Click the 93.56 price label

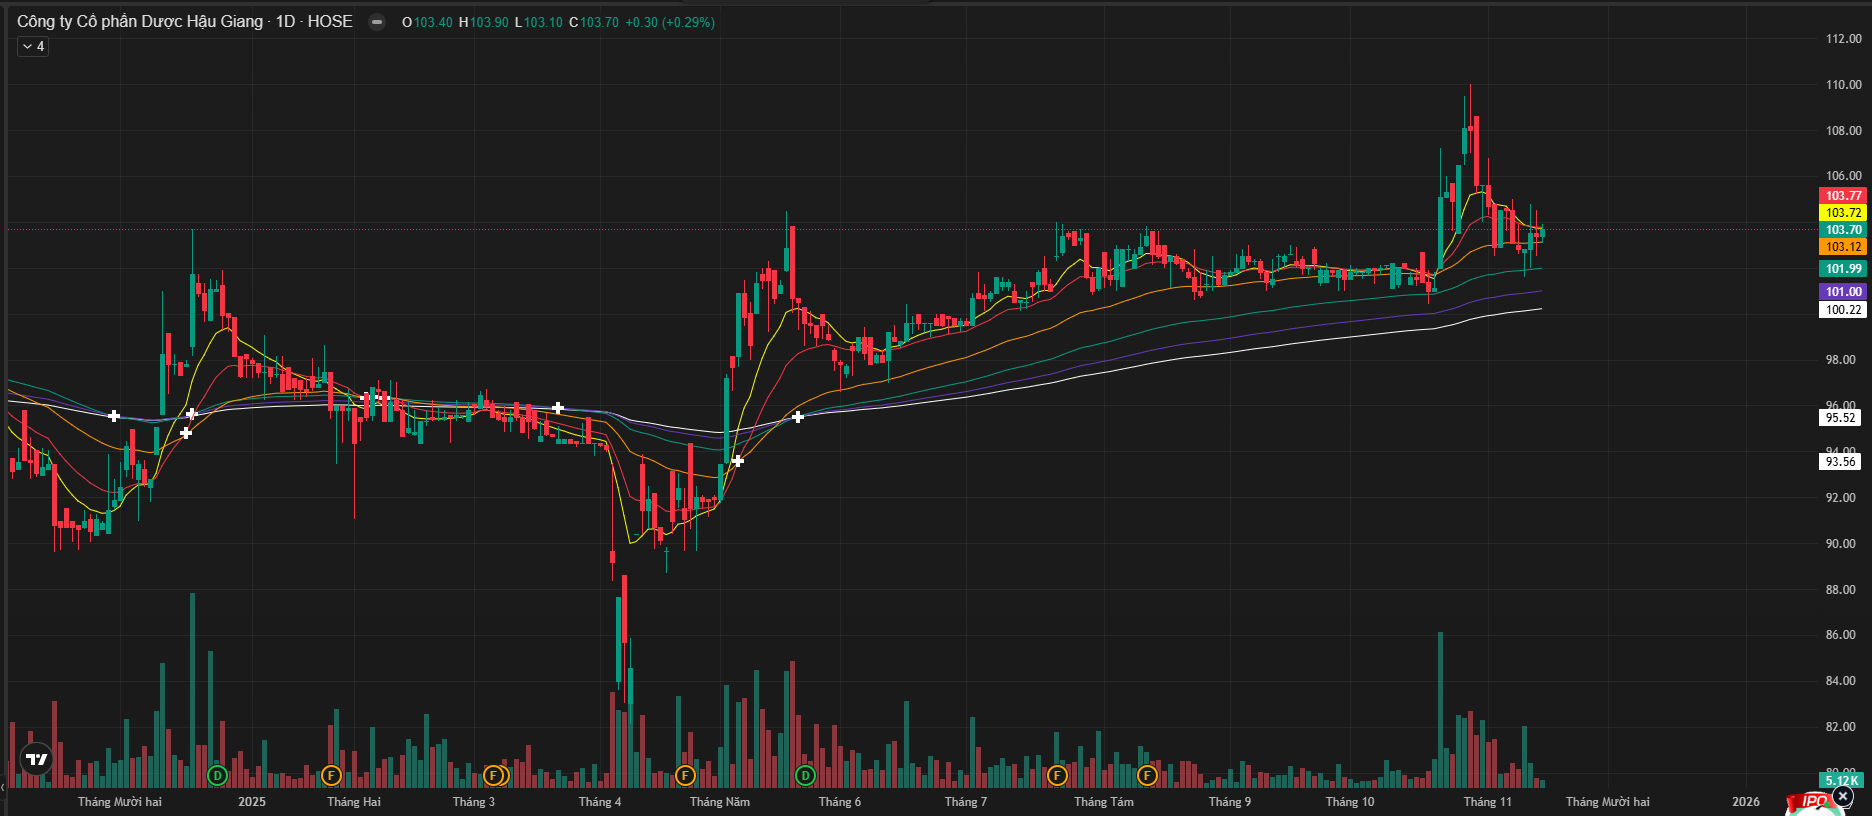point(1840,462)
